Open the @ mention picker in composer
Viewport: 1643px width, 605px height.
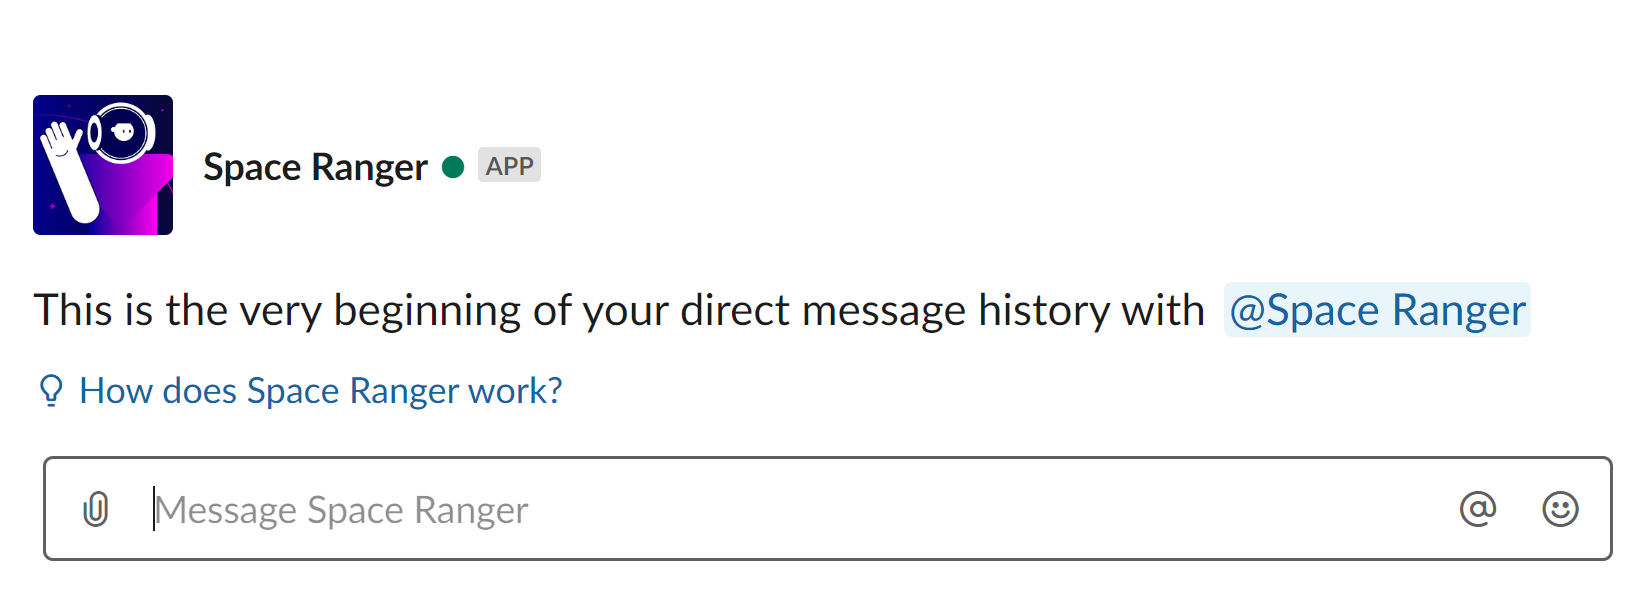tap(1478, 509)
